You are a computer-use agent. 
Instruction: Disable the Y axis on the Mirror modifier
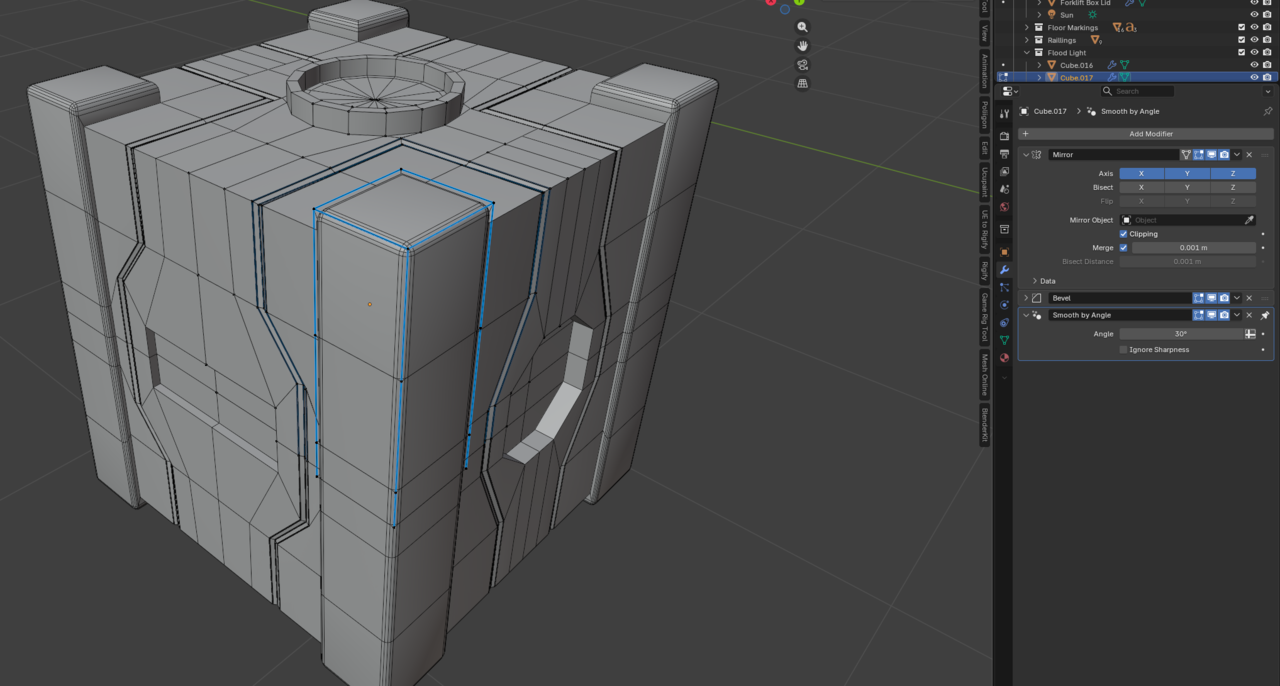pos(1187,173)
